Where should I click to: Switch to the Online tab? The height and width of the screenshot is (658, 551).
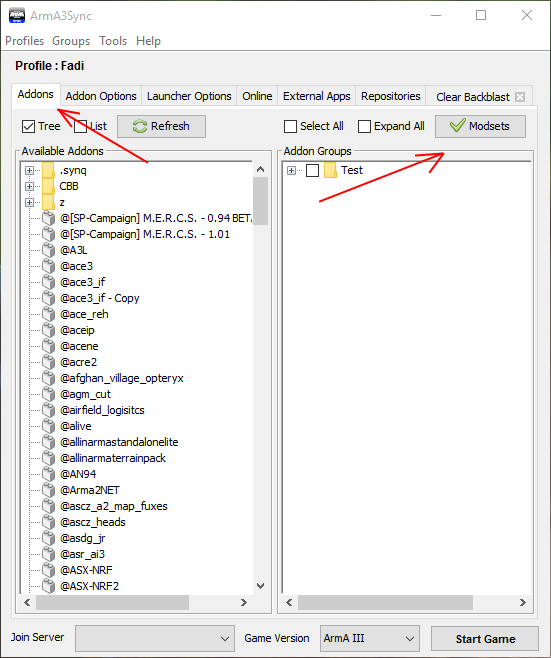(257, 96)
